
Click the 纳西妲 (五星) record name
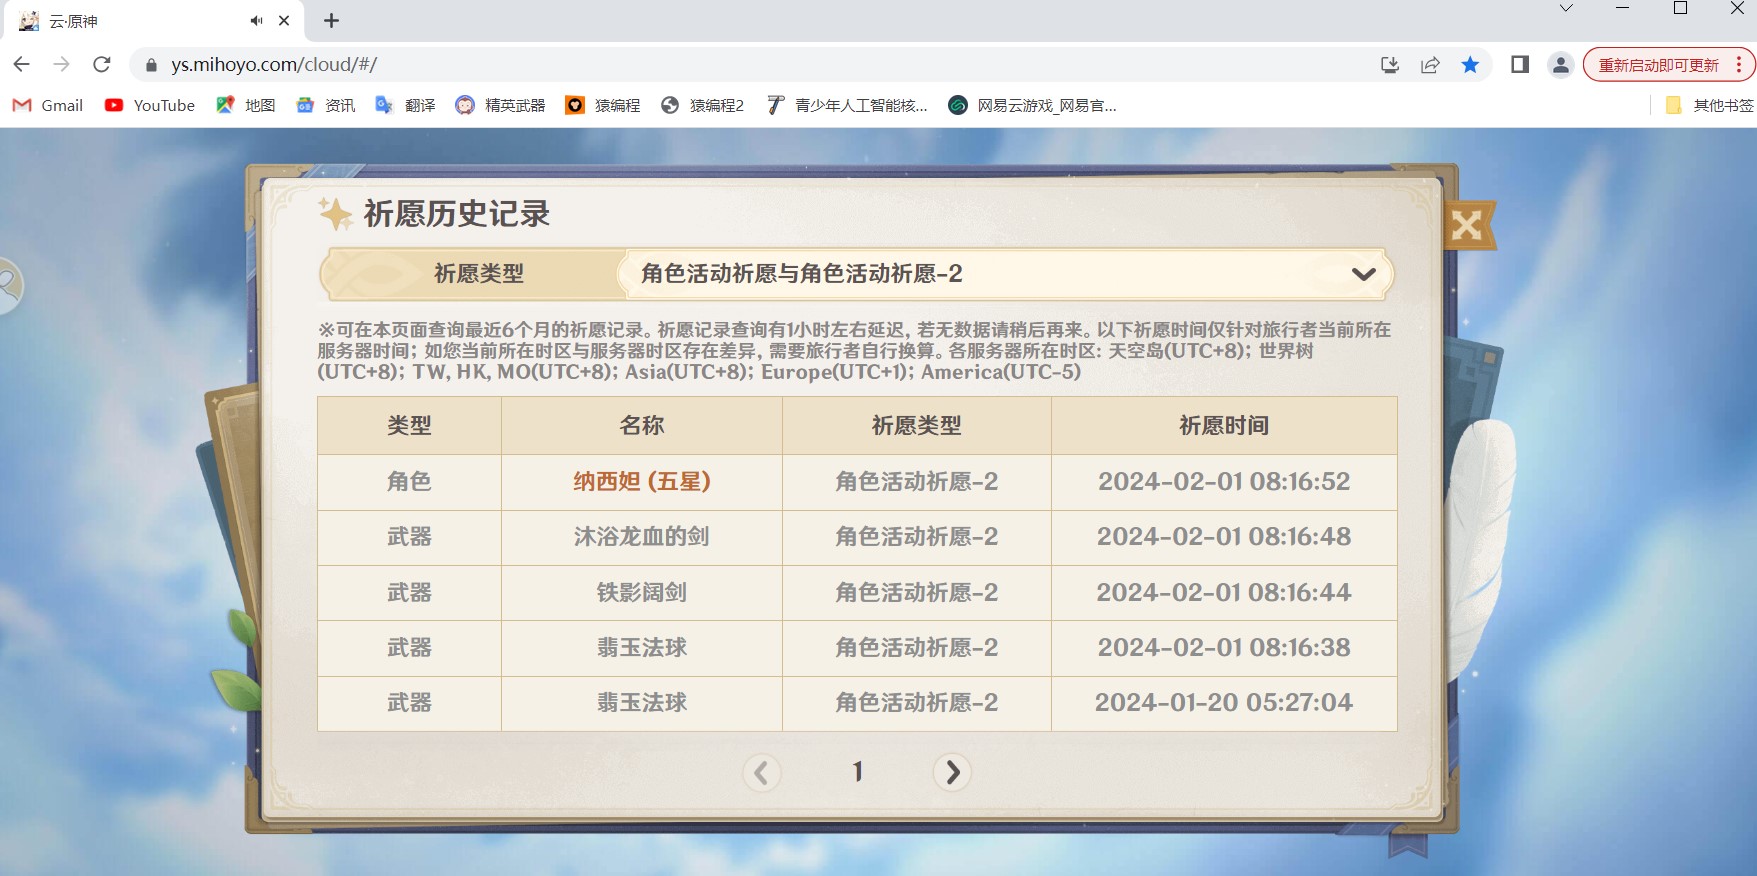(x=642, y=482)
